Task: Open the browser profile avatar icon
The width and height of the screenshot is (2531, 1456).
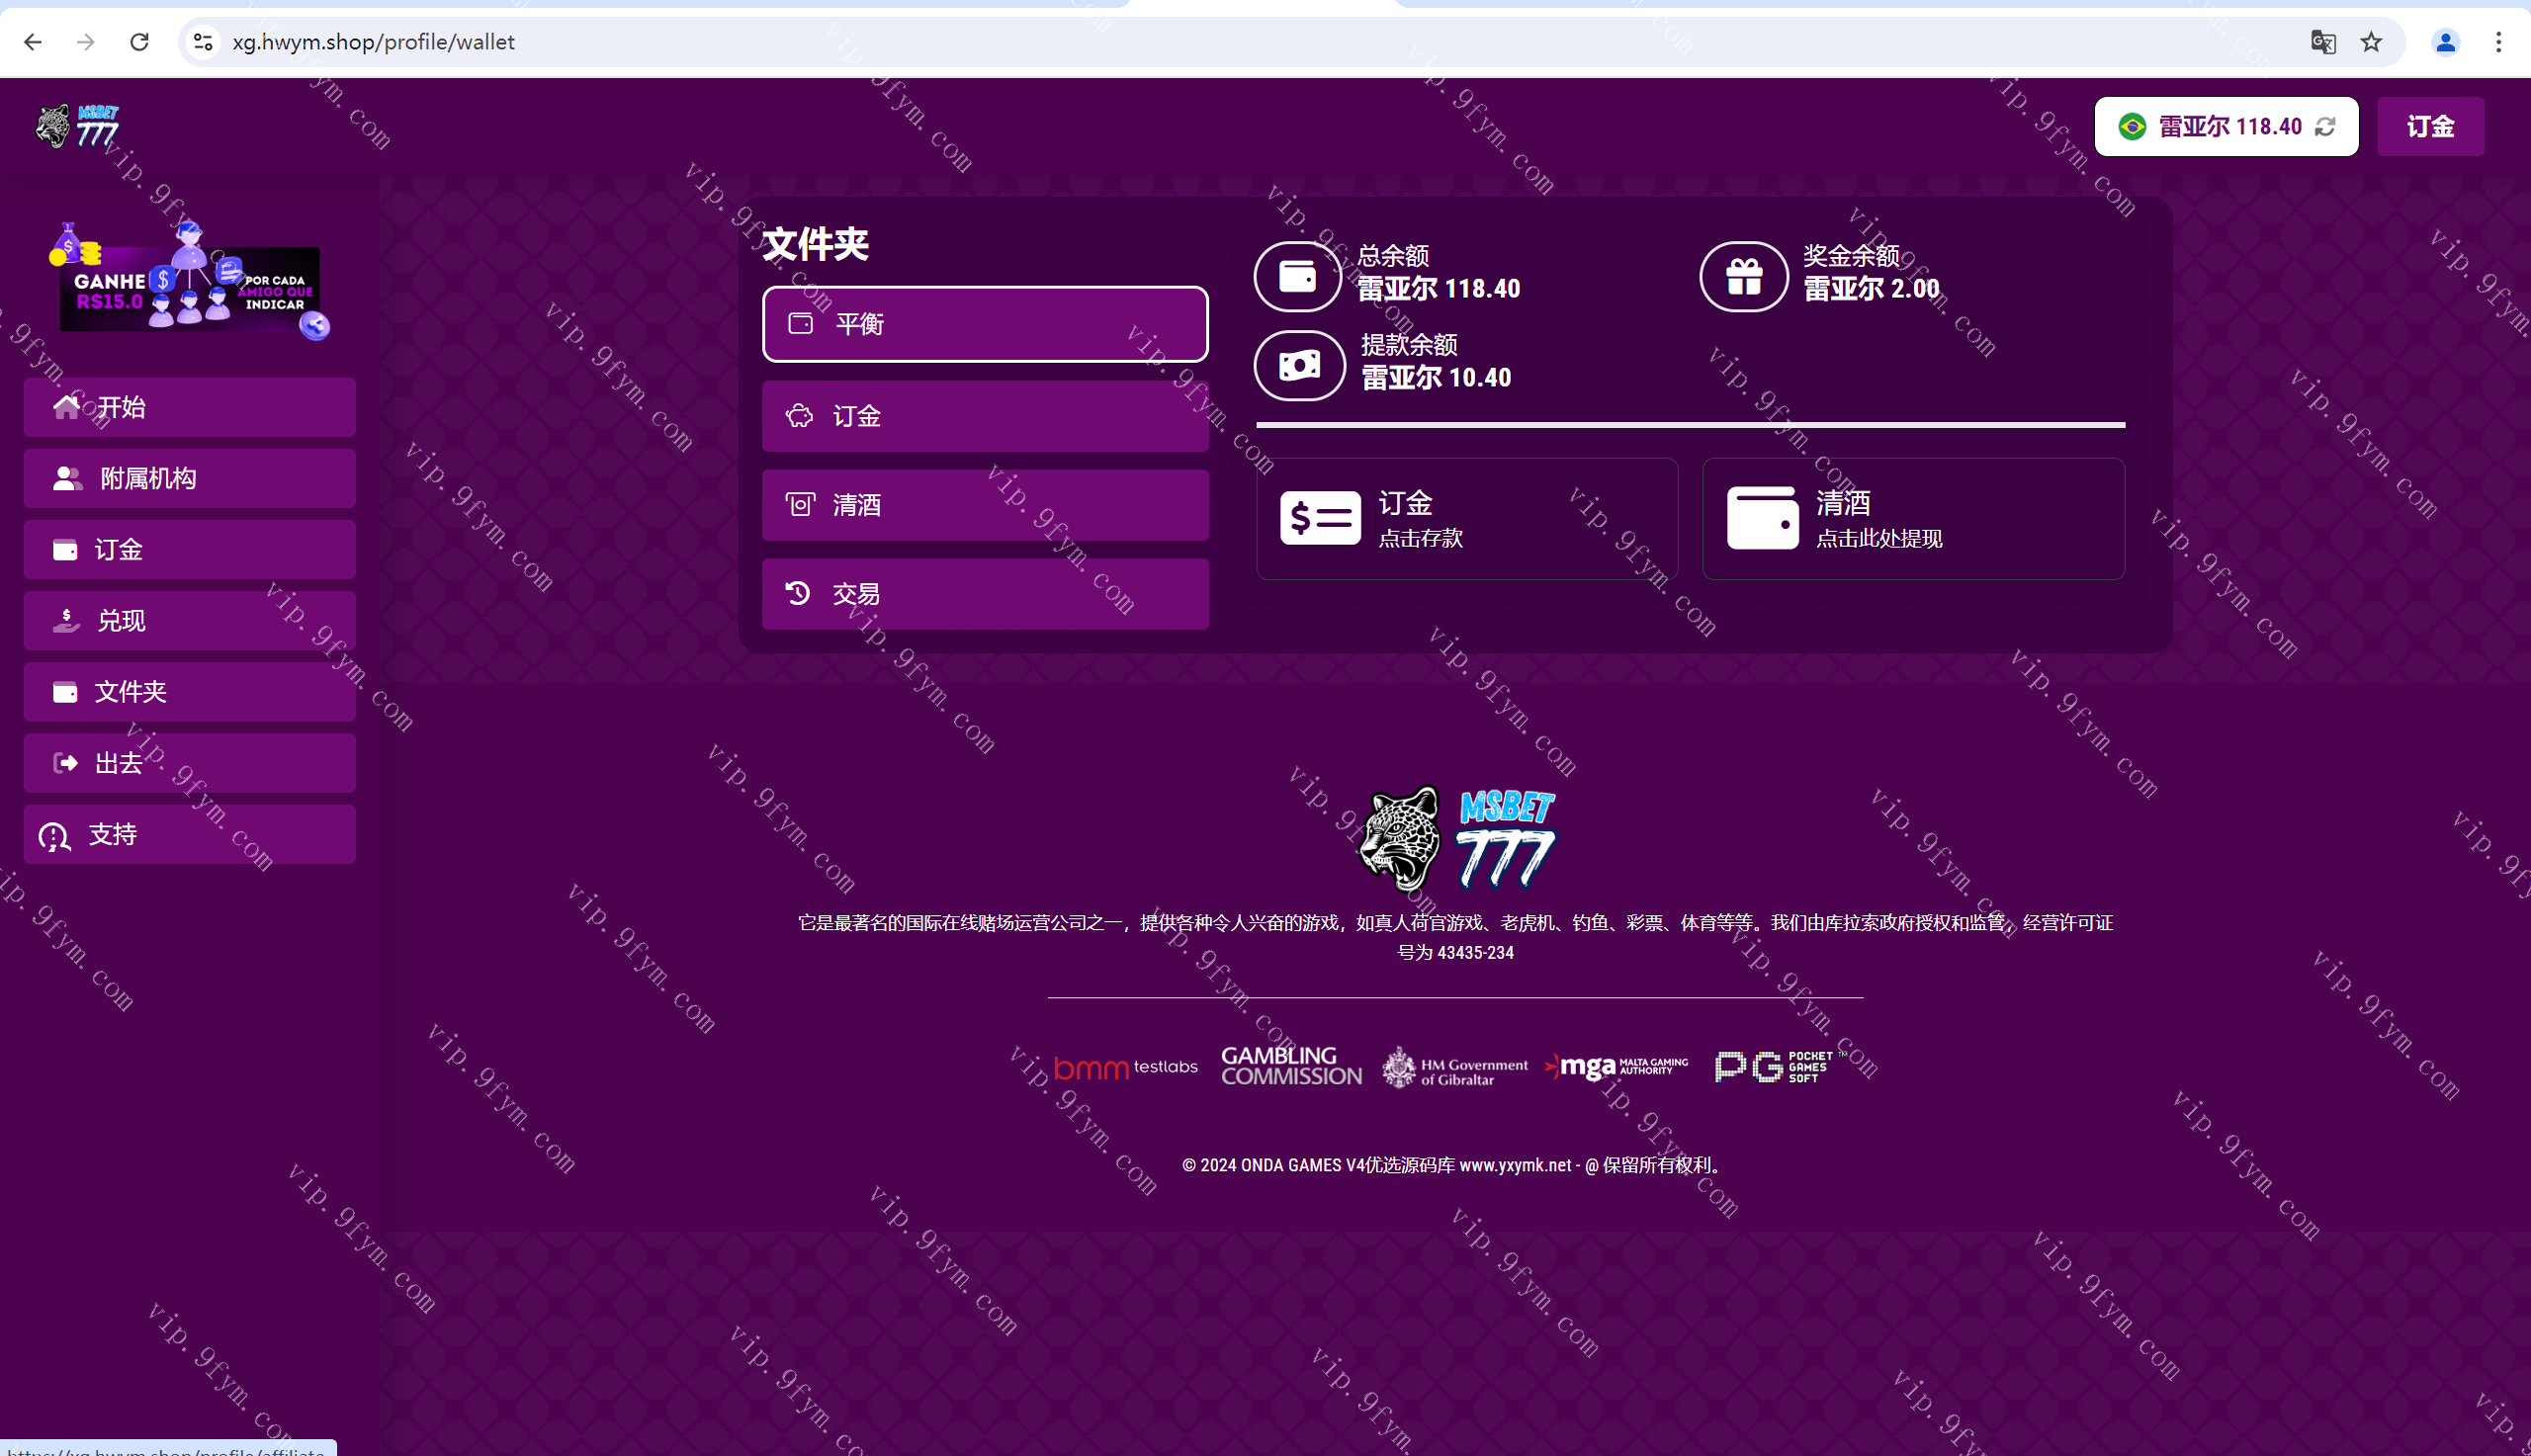Action: 2445,42
